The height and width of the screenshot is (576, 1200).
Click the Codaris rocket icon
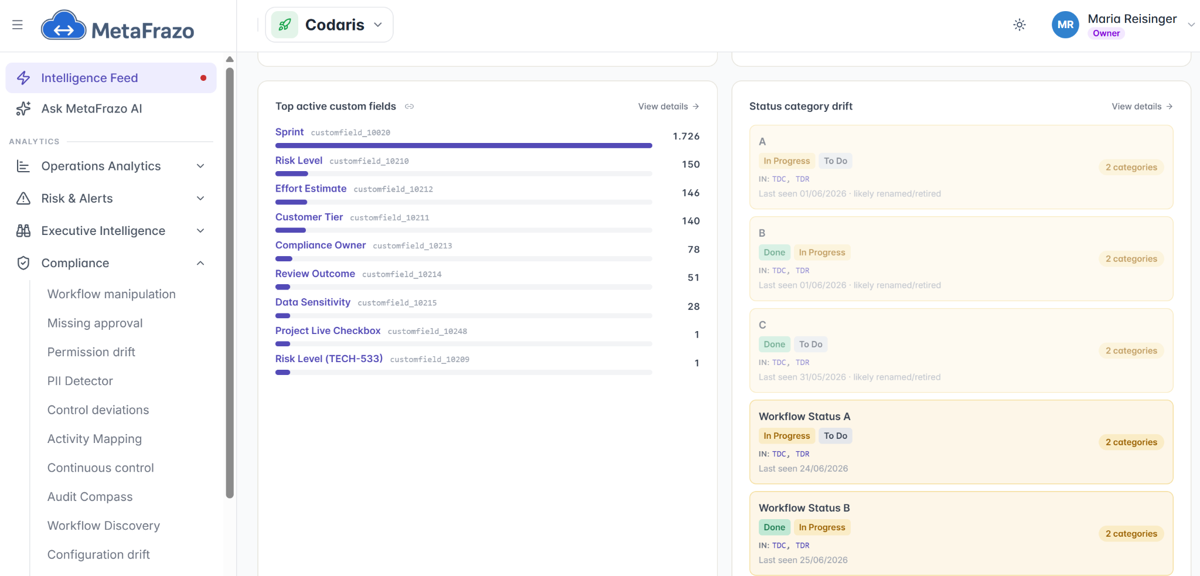285,25
